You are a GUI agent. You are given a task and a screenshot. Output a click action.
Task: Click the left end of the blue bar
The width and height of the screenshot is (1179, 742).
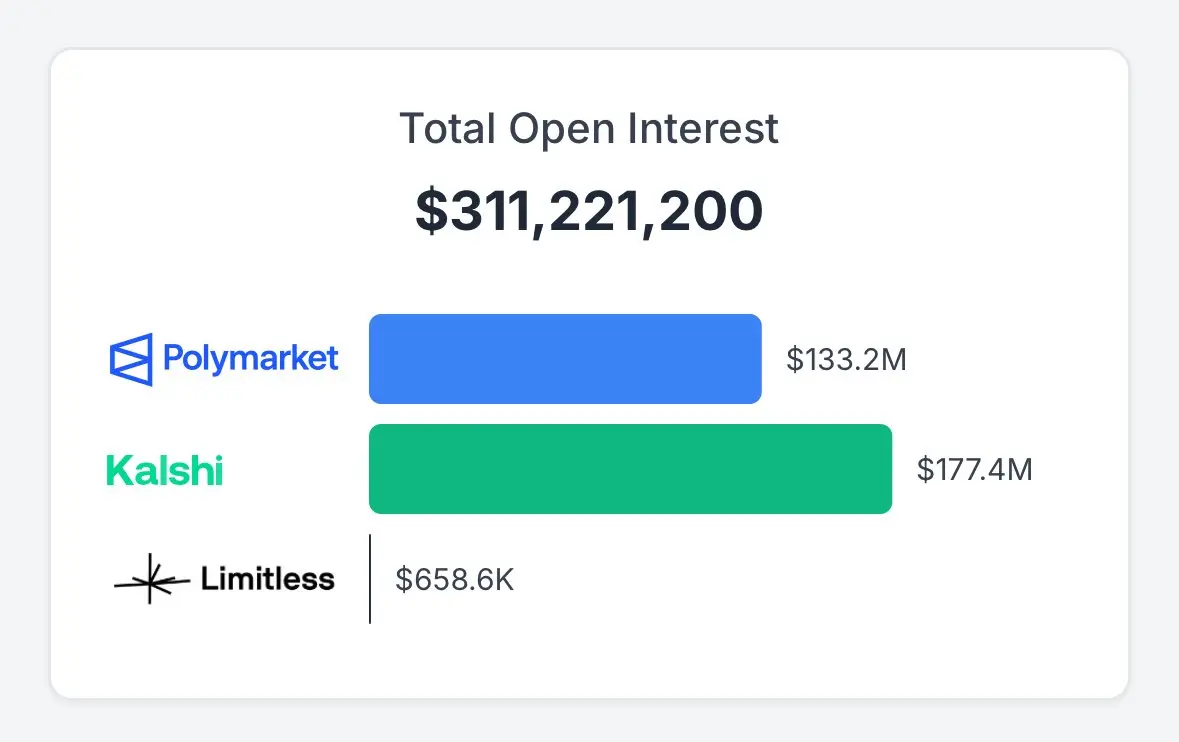pyautogui.click(x=374, y=359)
